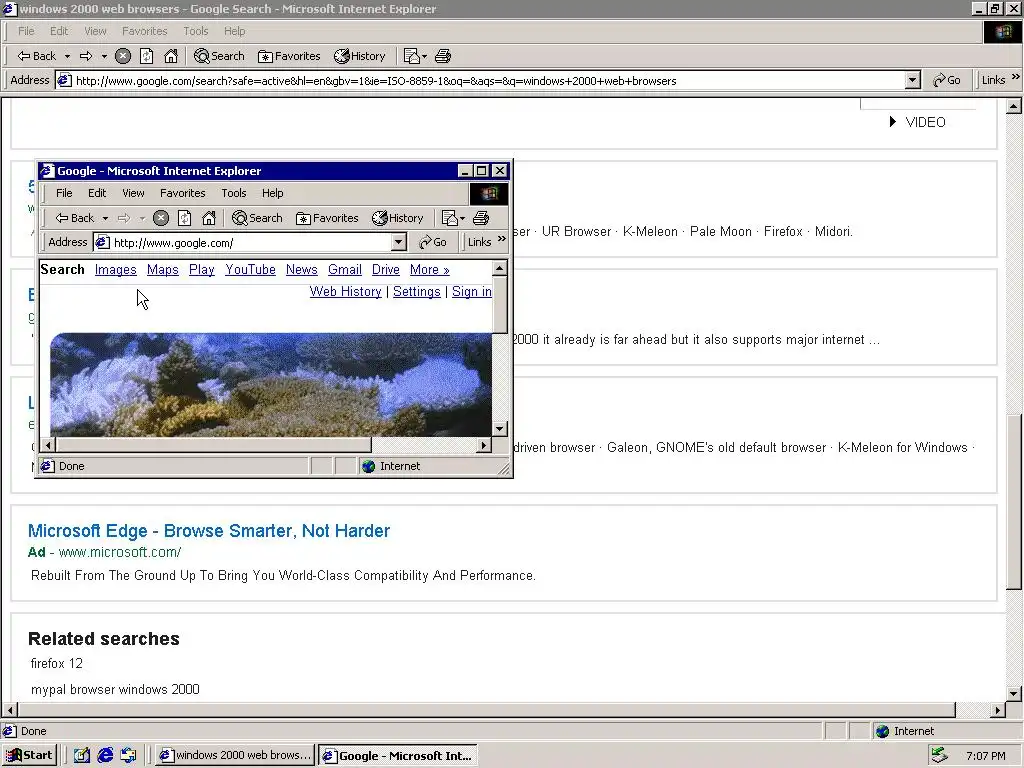Open Play link on Google page
This screenshot has height=768, width=1024.
202,270
